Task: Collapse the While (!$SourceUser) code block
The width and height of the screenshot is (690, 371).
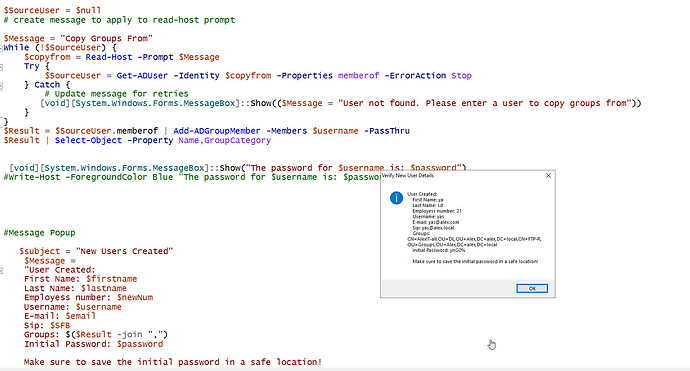Action: 1,48
